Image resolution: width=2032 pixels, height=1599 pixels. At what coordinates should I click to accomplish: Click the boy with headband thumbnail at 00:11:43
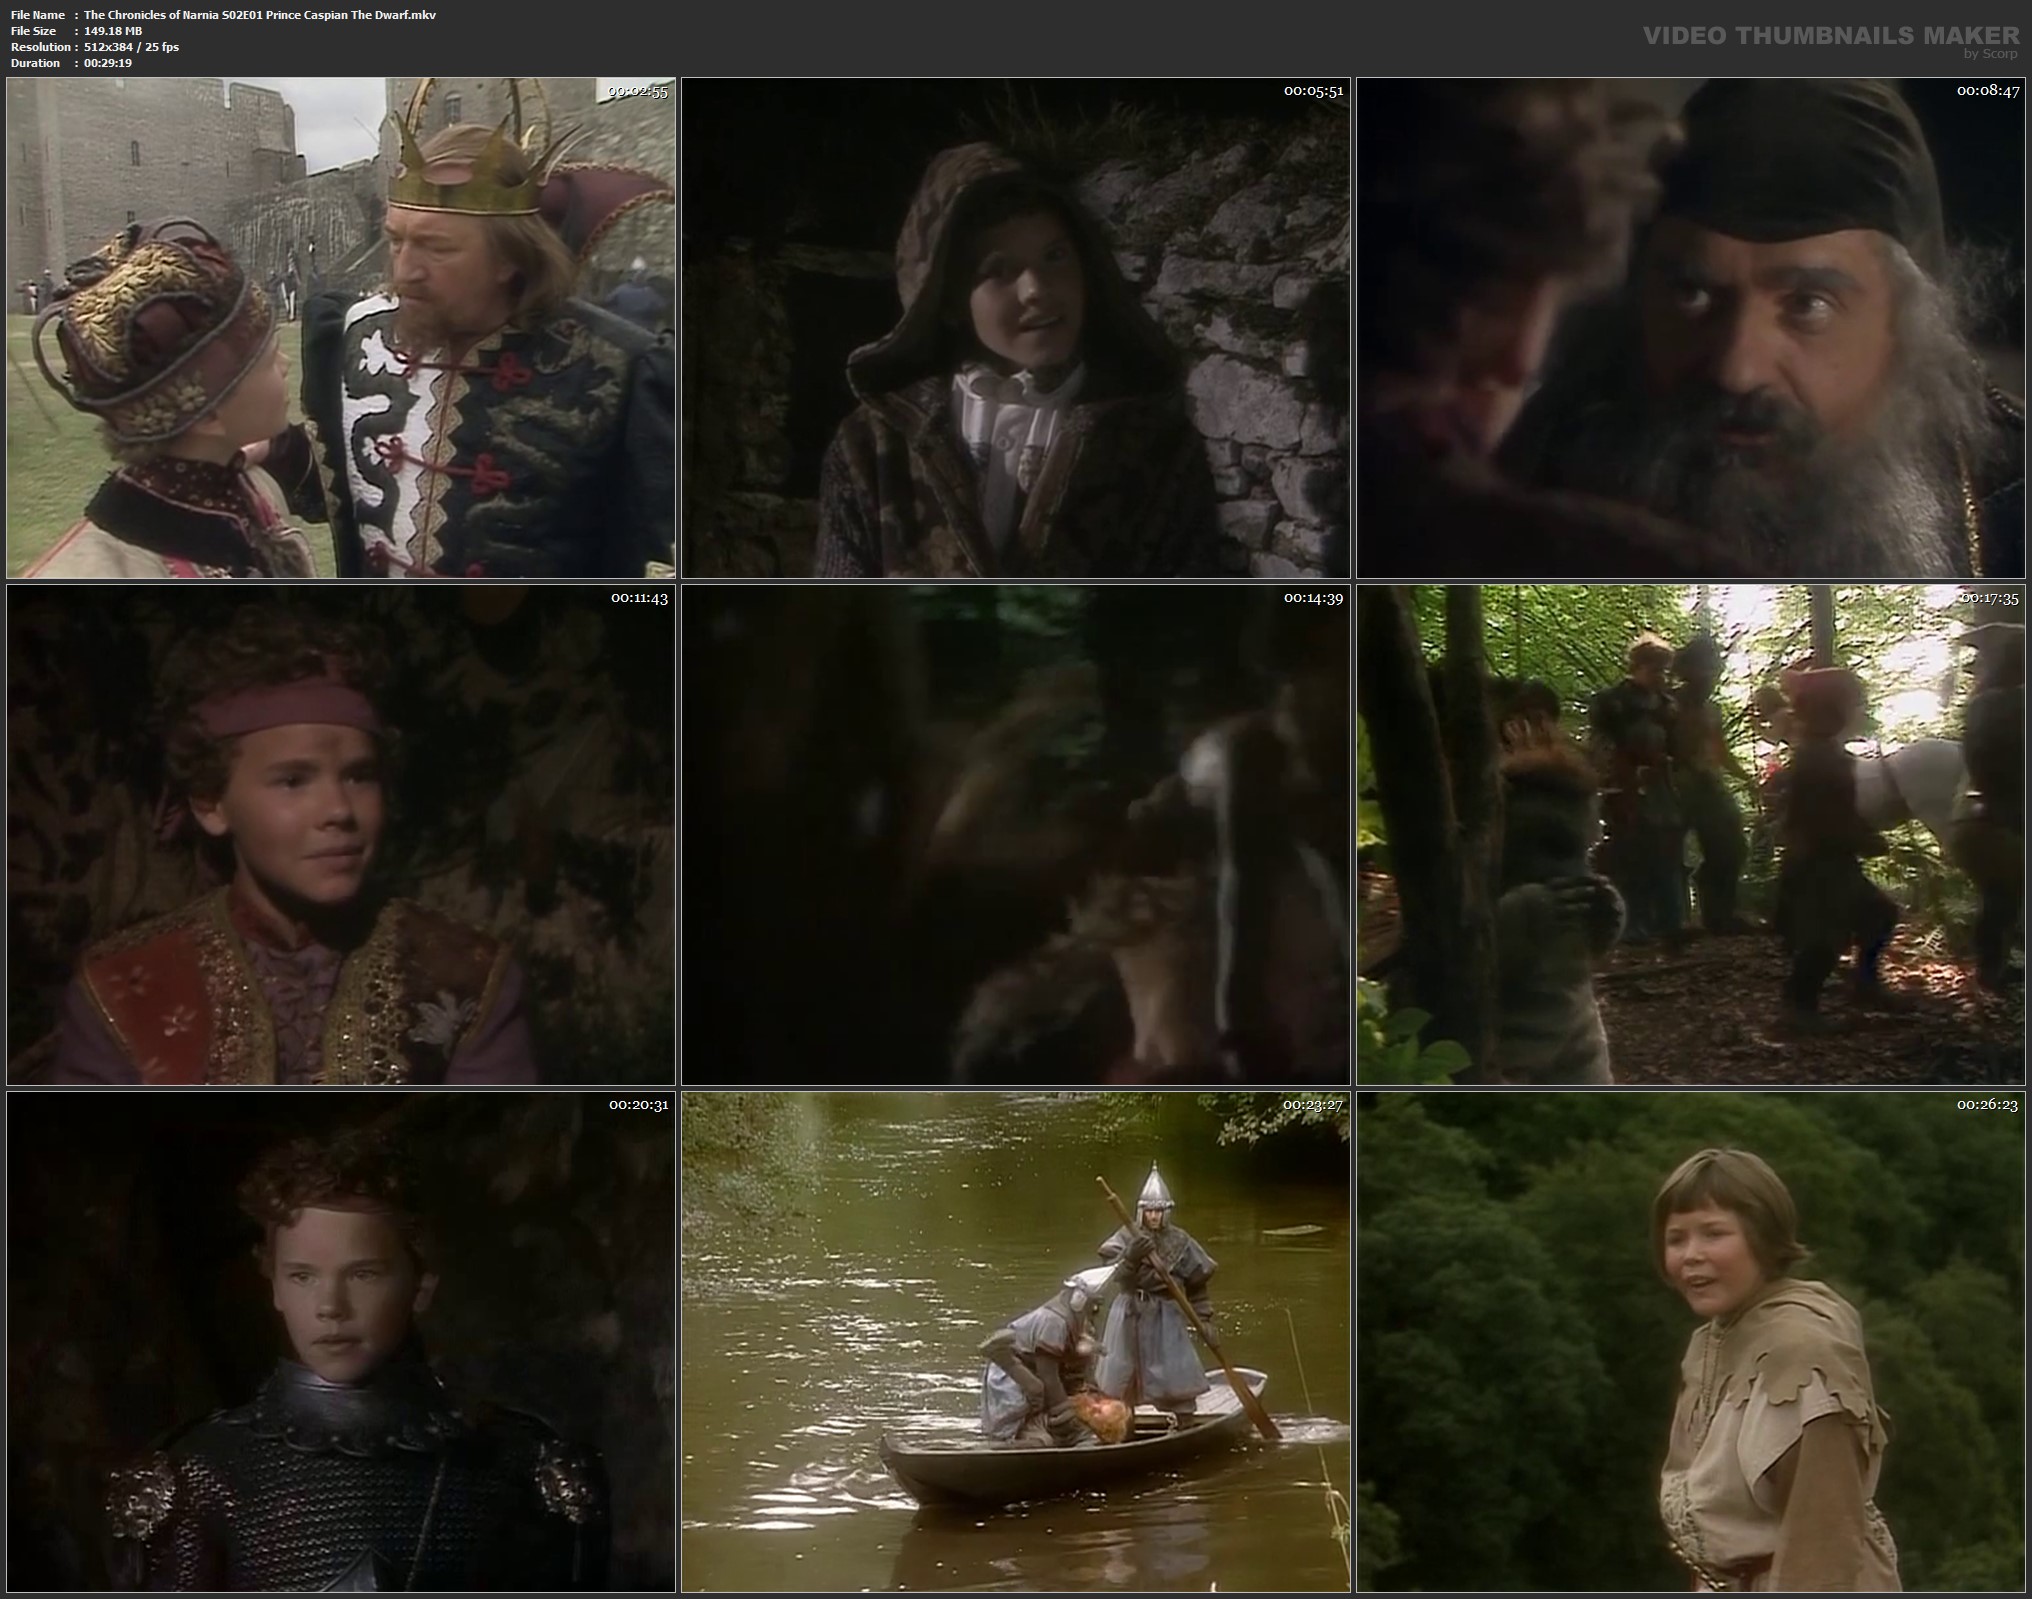click(x=340, y=835)
